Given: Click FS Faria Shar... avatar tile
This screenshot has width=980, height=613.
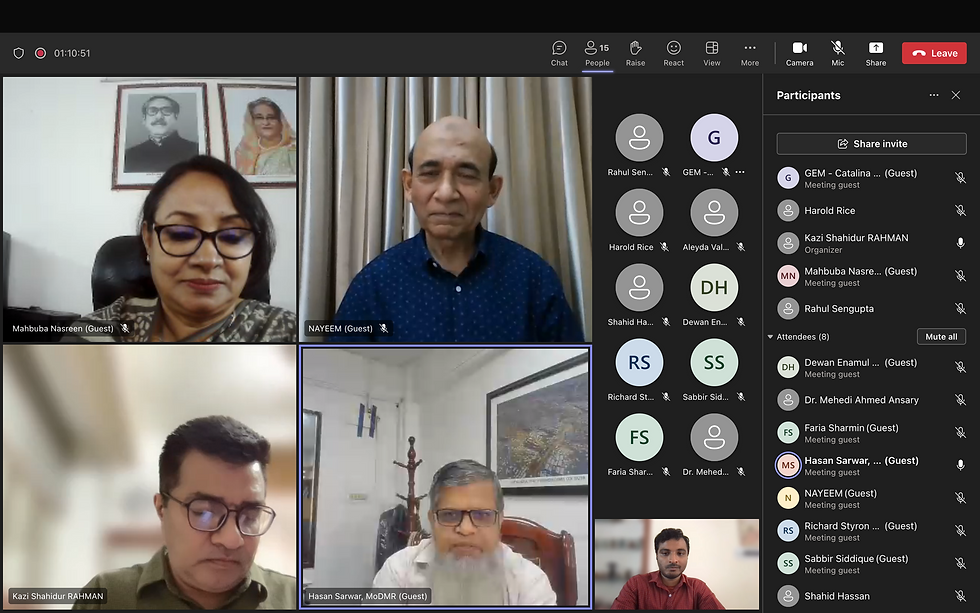Looking at the screenshot, I should pyautogui.click(x=639, y=438).
